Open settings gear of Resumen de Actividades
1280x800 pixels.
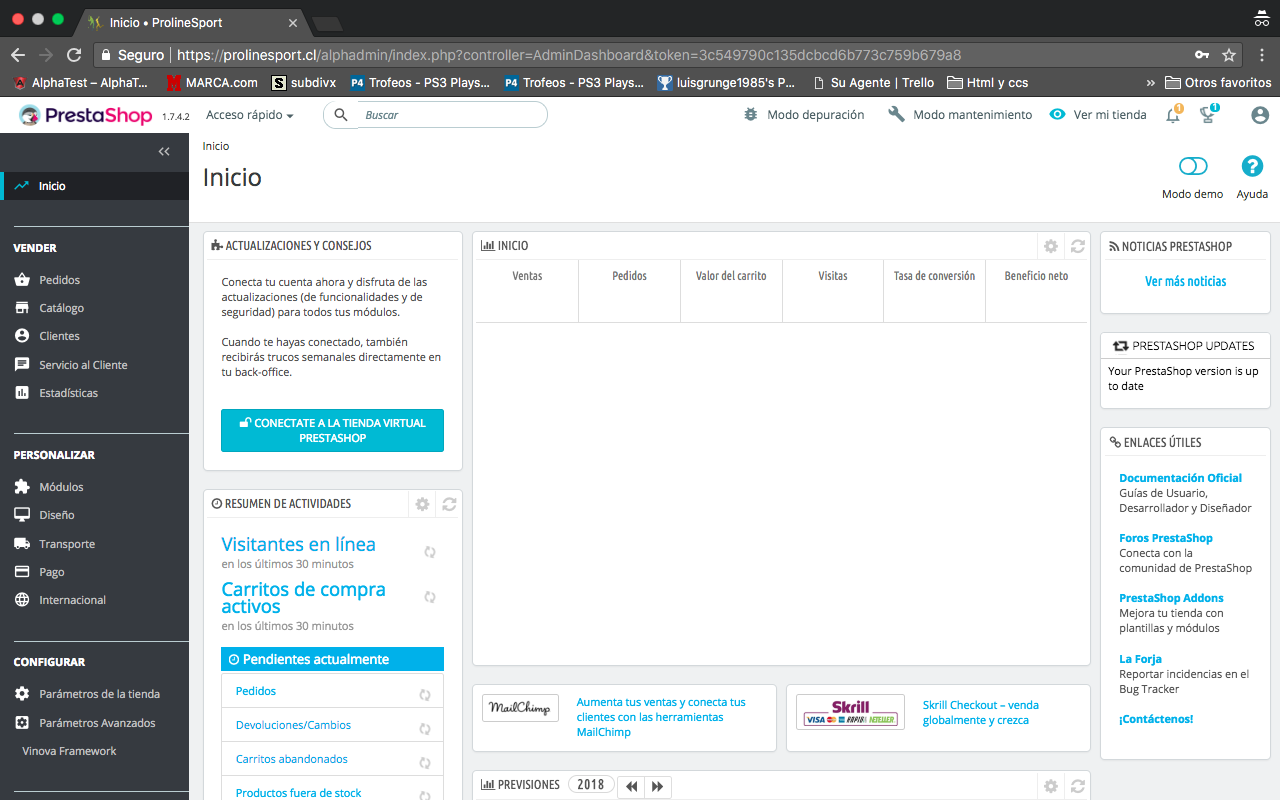coord(422,504)
